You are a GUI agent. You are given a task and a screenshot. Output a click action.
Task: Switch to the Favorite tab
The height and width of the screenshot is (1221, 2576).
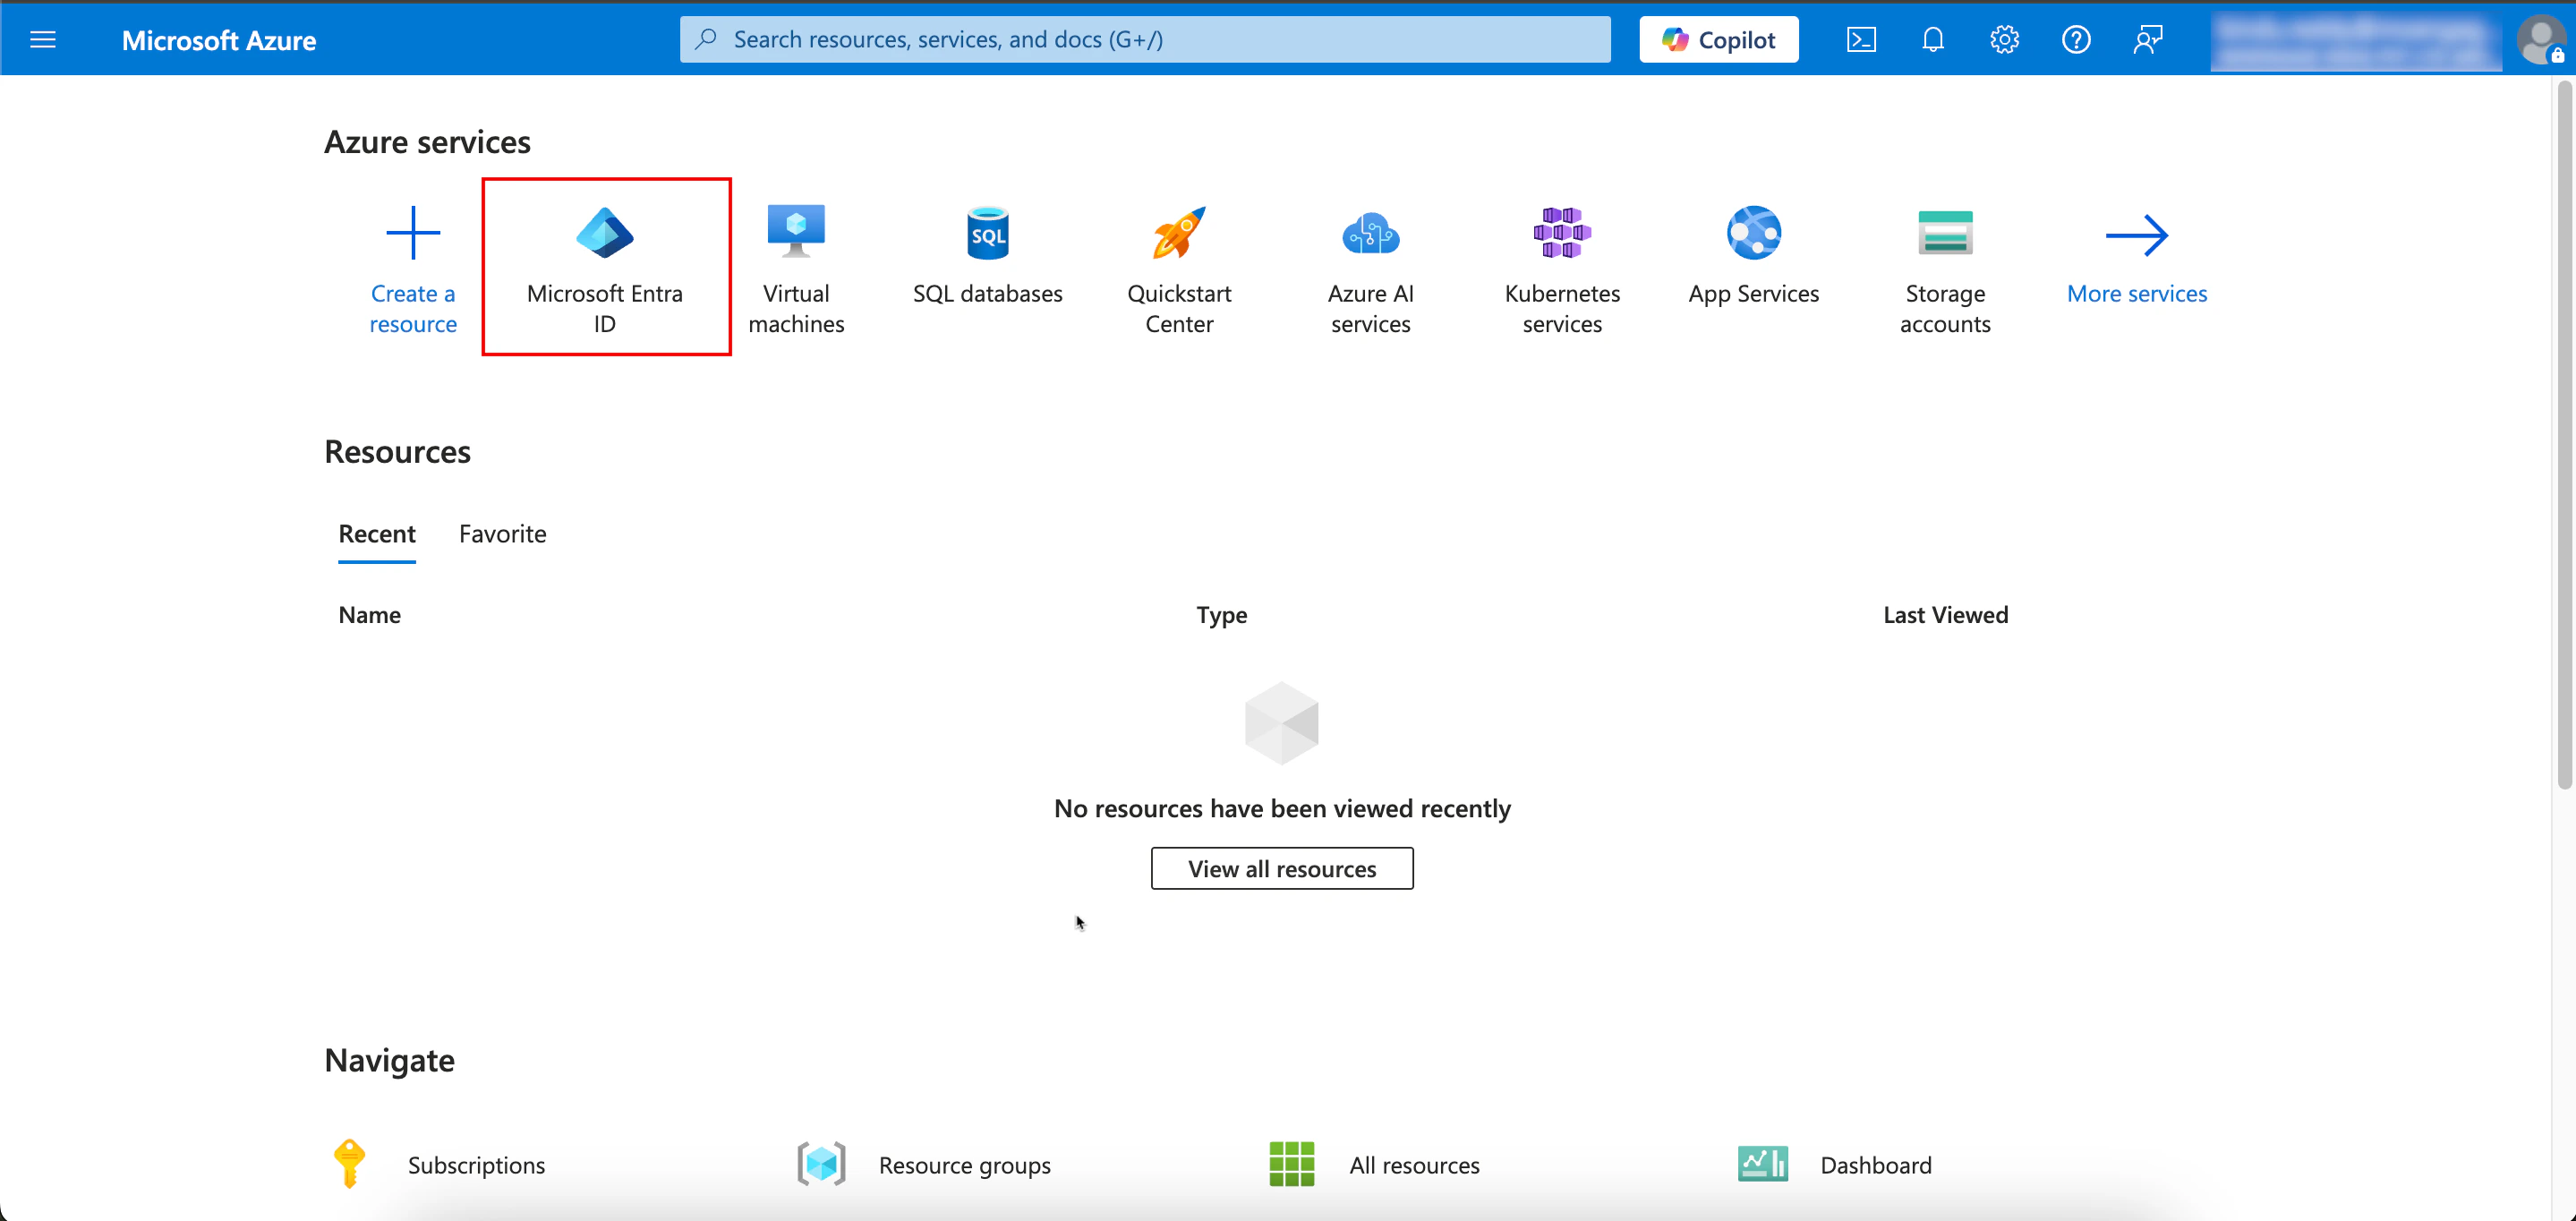pyautogui.click(x=502, y=534)
